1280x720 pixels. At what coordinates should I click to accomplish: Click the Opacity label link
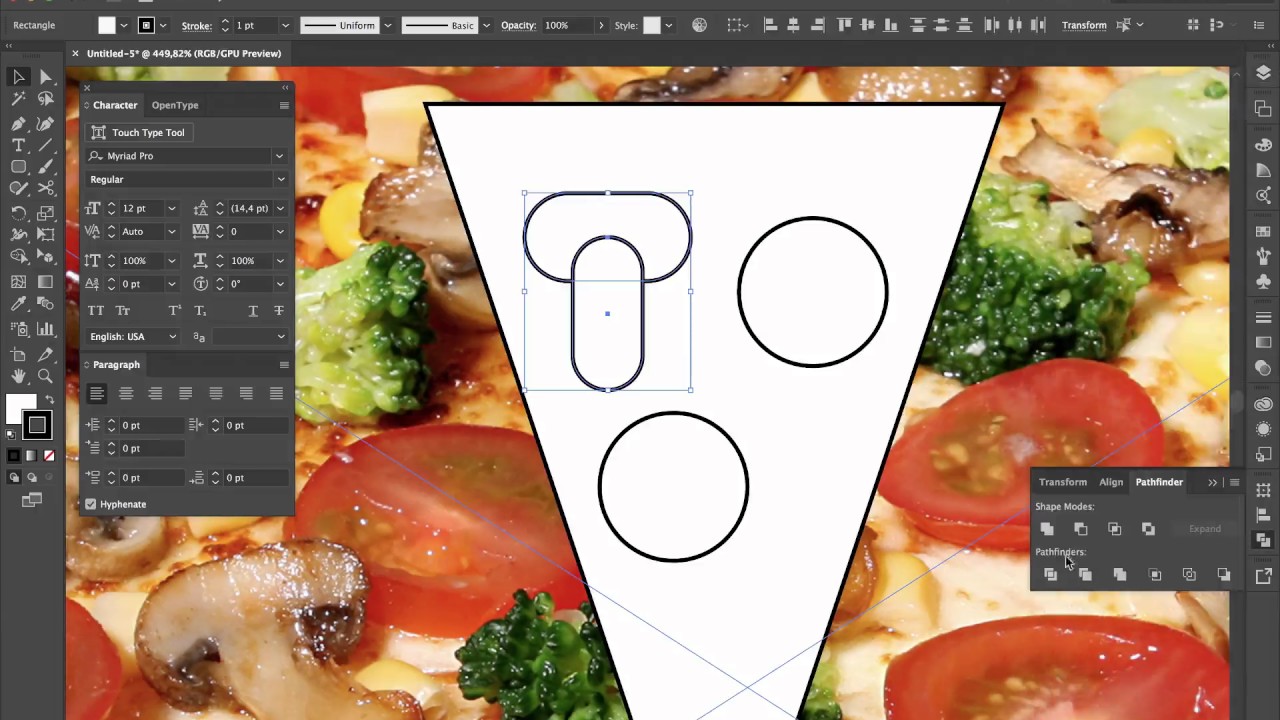coord(519,25)
